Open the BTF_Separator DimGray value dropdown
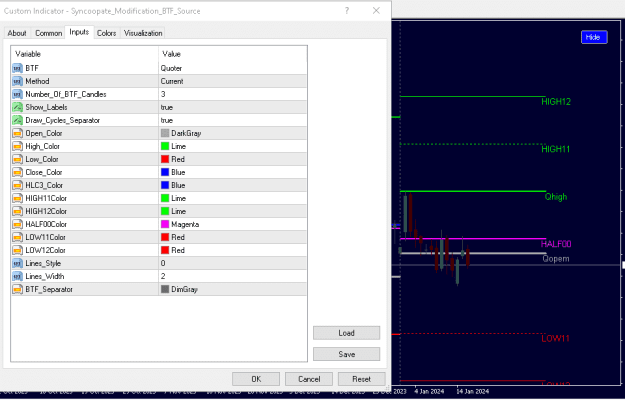The image size is (625, 400). (x=232, y=290)
